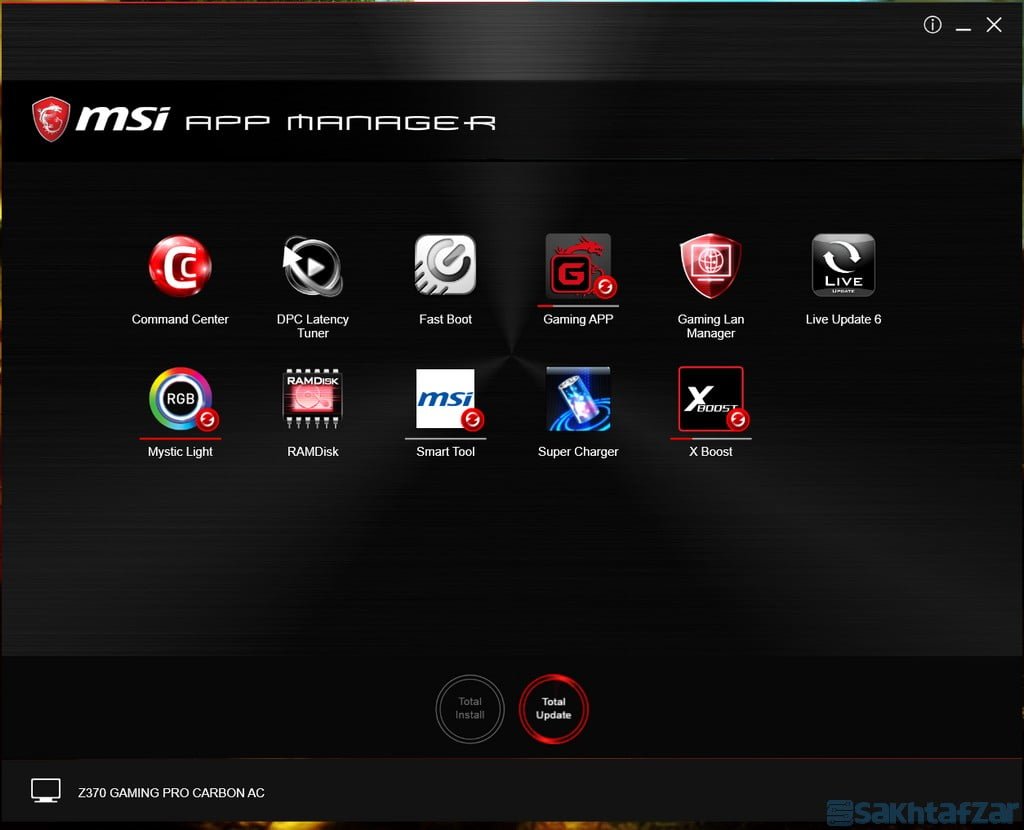Open the Command Center app

180,266
